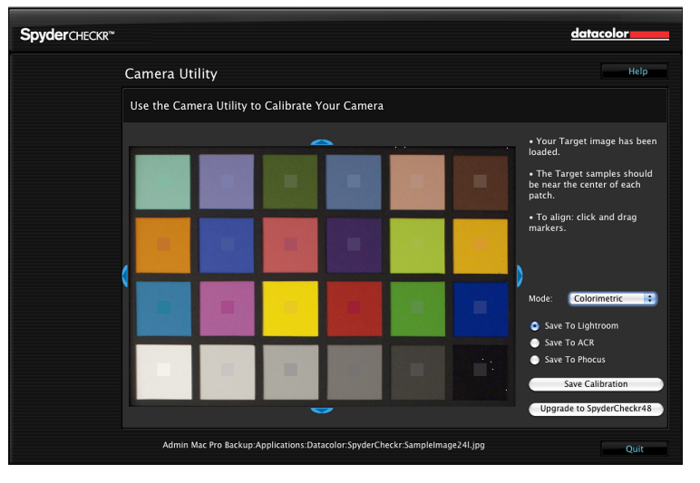Quit the SpyderCheckr application

pyautogui.click(x=634, y=449)
